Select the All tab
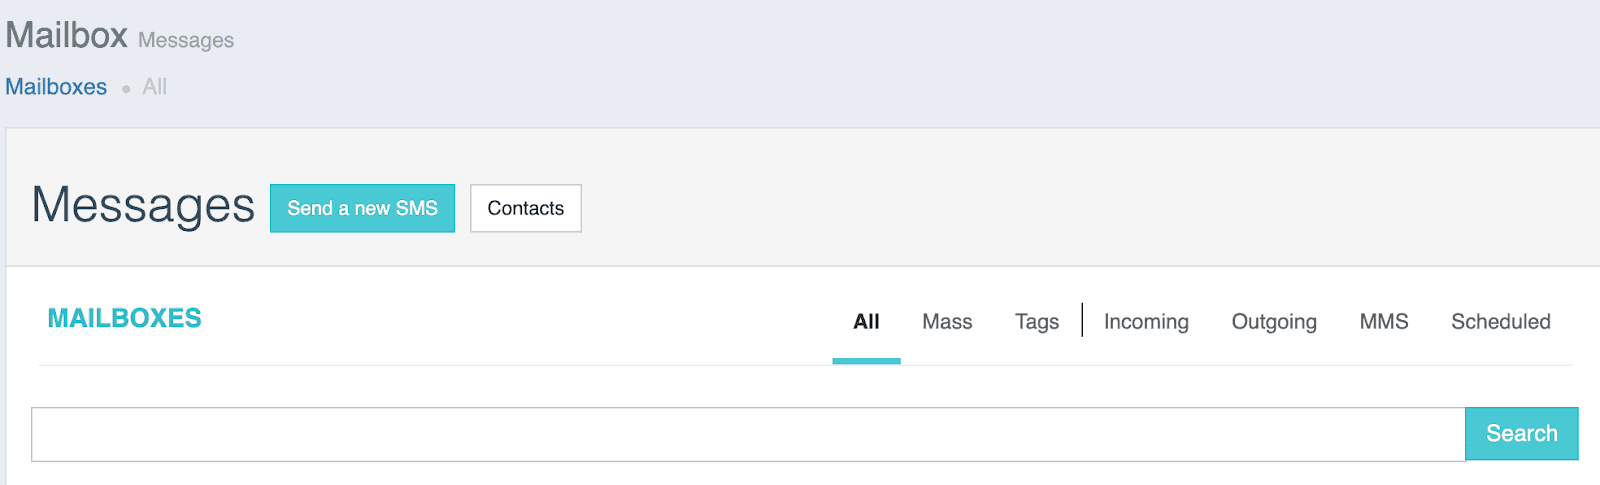The width and height of the screenshot is (1600, 485). click(866, 322)
